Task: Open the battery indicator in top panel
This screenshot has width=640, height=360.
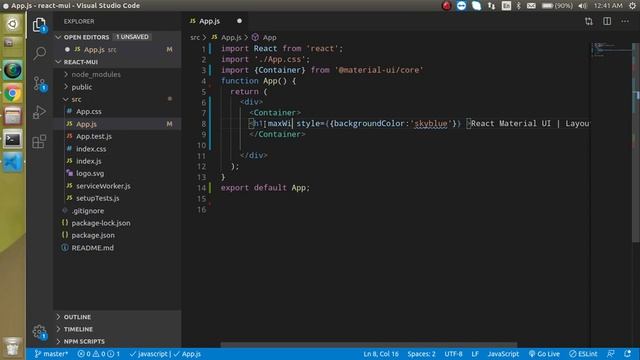Action: 557,6
